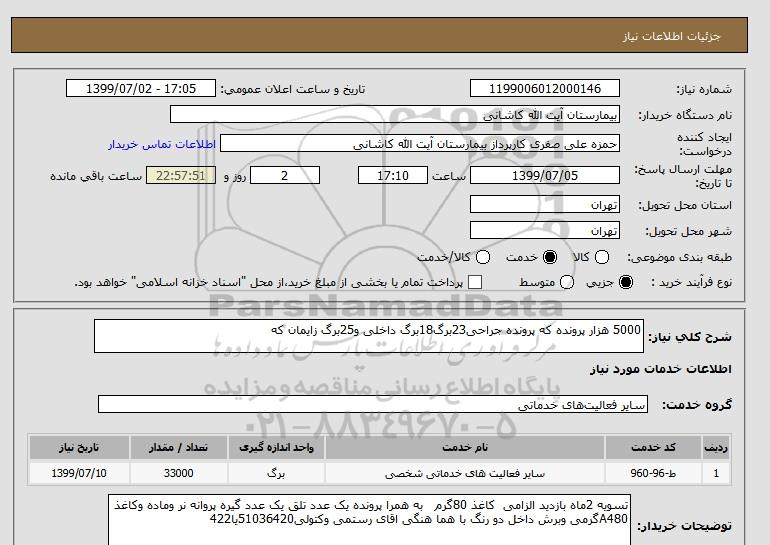Open the buyer contact information link

pyautogui.click(x=162, y=145)
